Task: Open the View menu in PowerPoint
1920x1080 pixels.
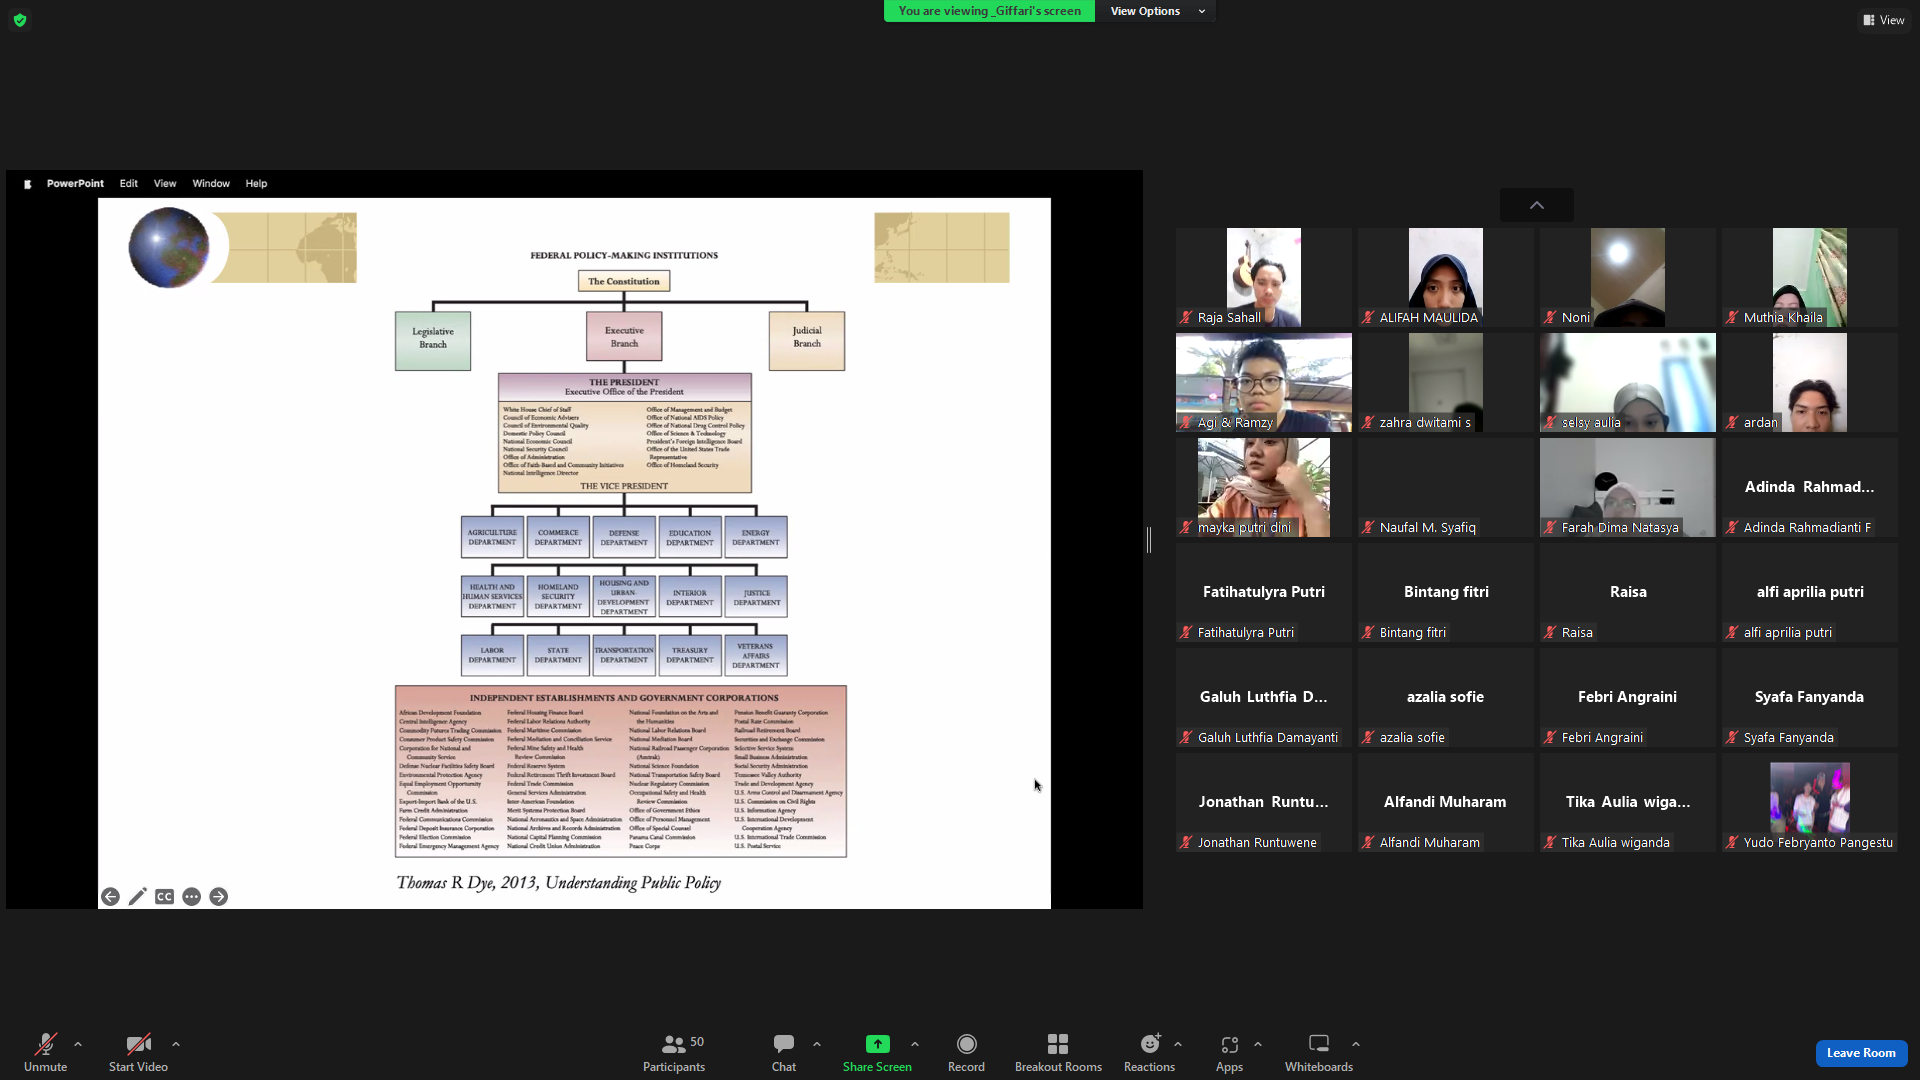Action: tap(165, 184)
